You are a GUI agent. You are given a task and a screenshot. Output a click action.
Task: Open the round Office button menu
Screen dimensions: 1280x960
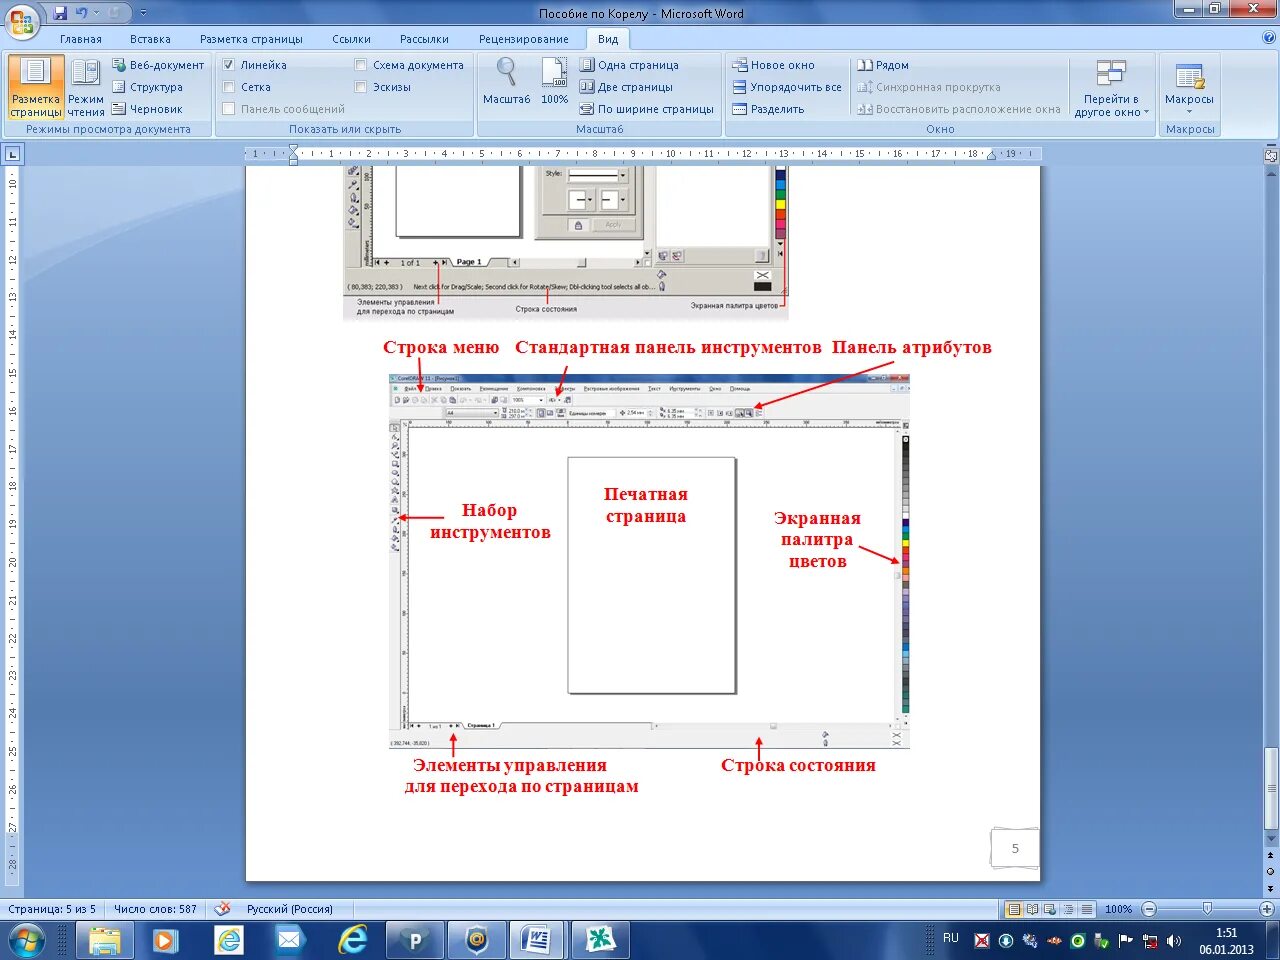click(22, 20)
